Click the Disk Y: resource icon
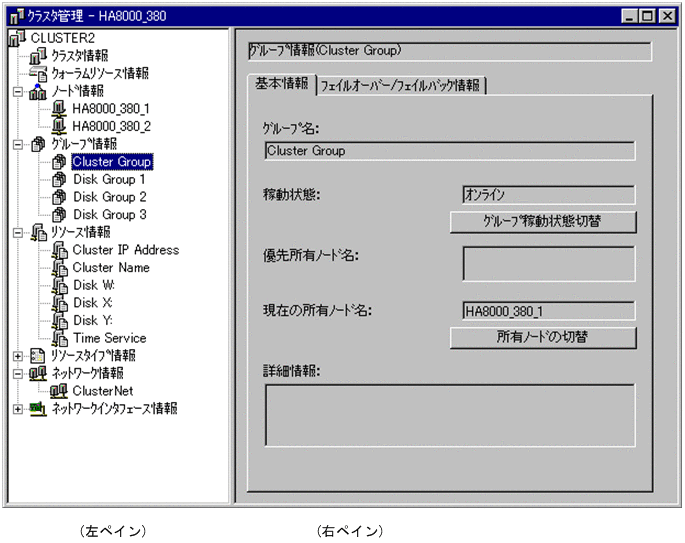Image resolution: width=685 pixels, height=543 pixels. 60,321
